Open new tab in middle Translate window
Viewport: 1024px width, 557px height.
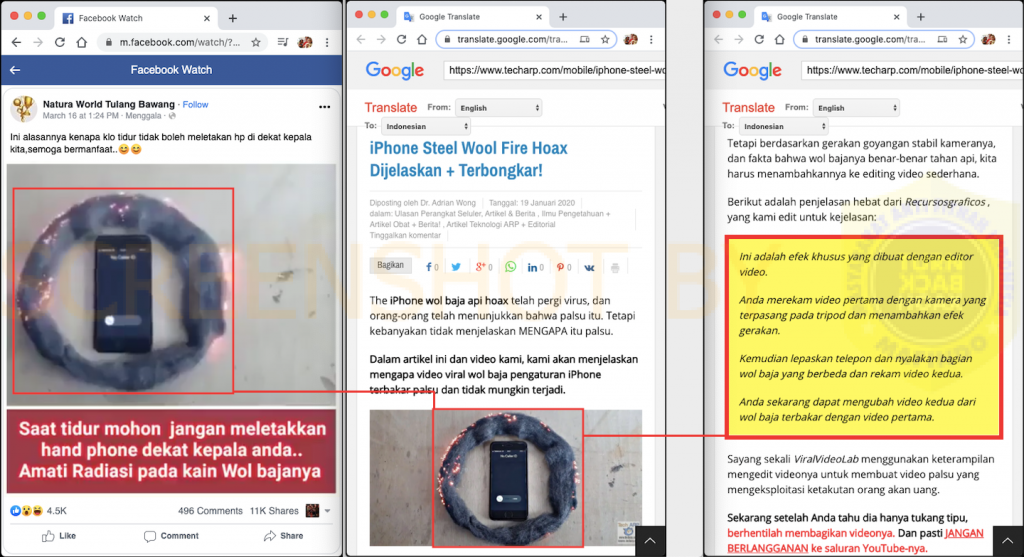click(563, 17)
